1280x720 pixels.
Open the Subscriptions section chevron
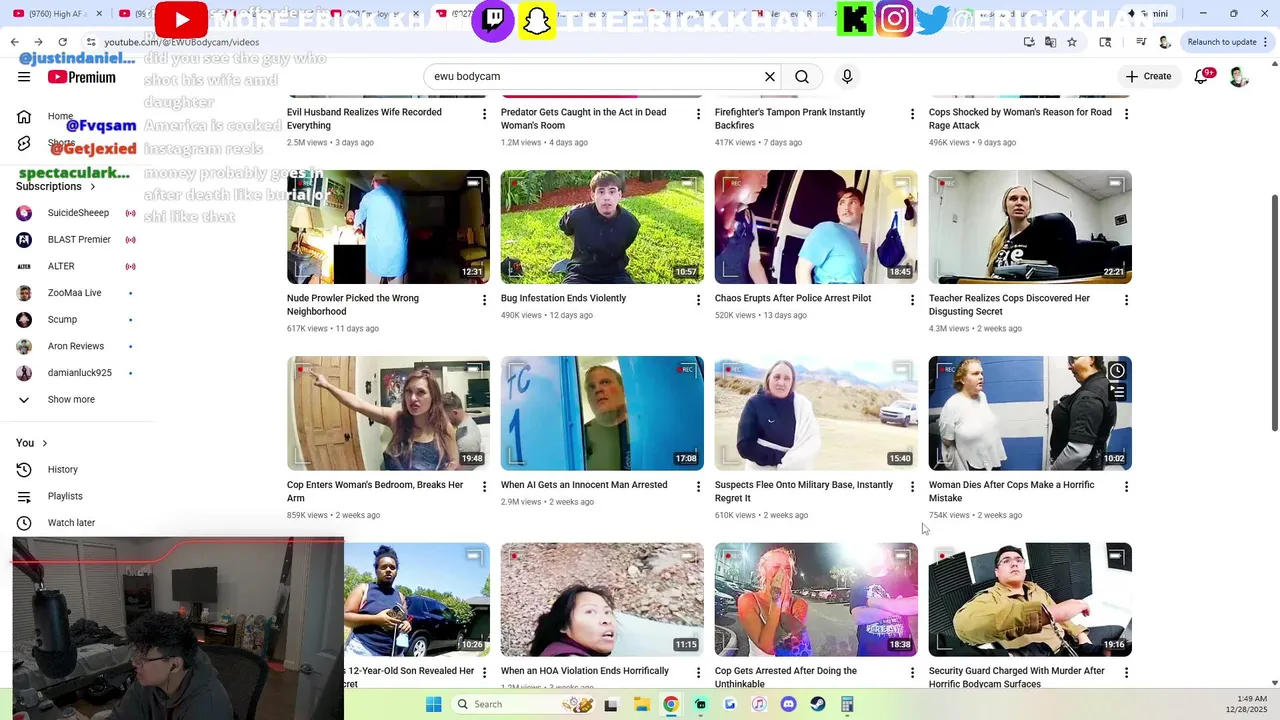(x=93, y=187)
